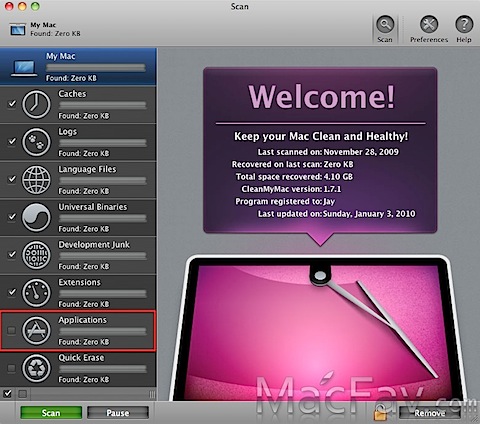Click the My Mac laptop icon in sidebar
The height and width of the screenshot is (424, 480).
24,68
